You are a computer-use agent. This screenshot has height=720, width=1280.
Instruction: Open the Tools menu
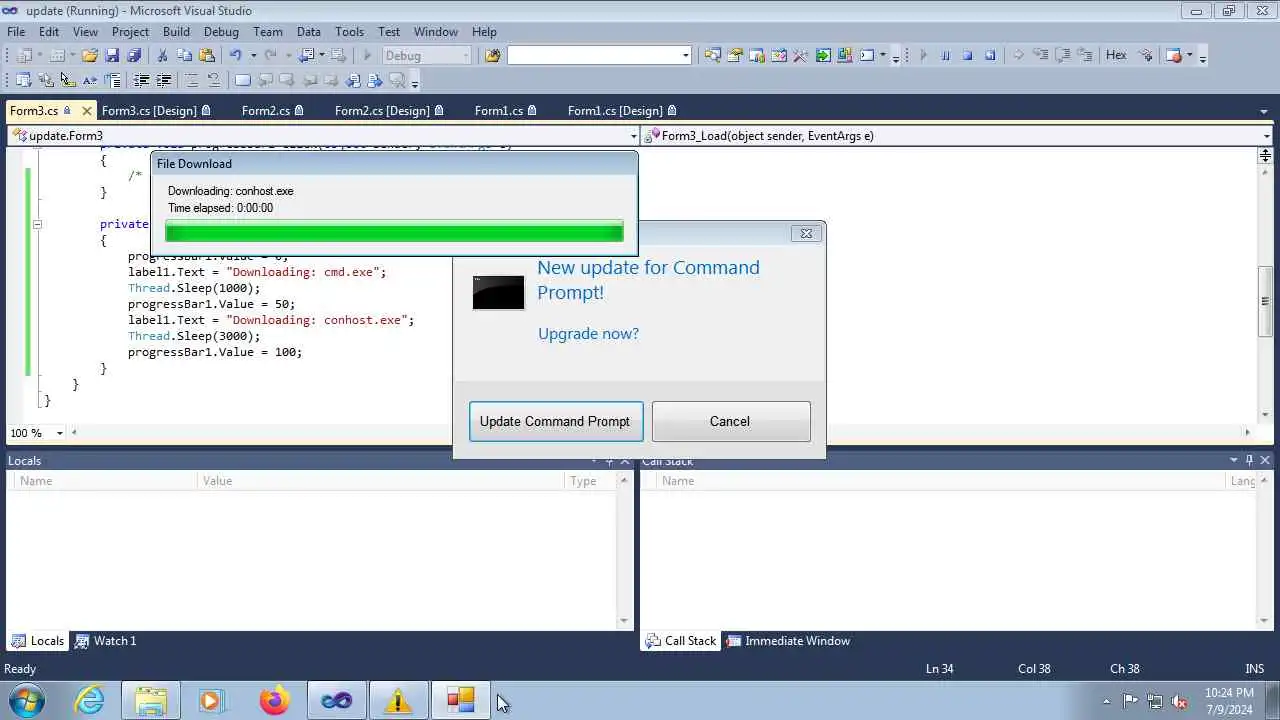(349, 31)
